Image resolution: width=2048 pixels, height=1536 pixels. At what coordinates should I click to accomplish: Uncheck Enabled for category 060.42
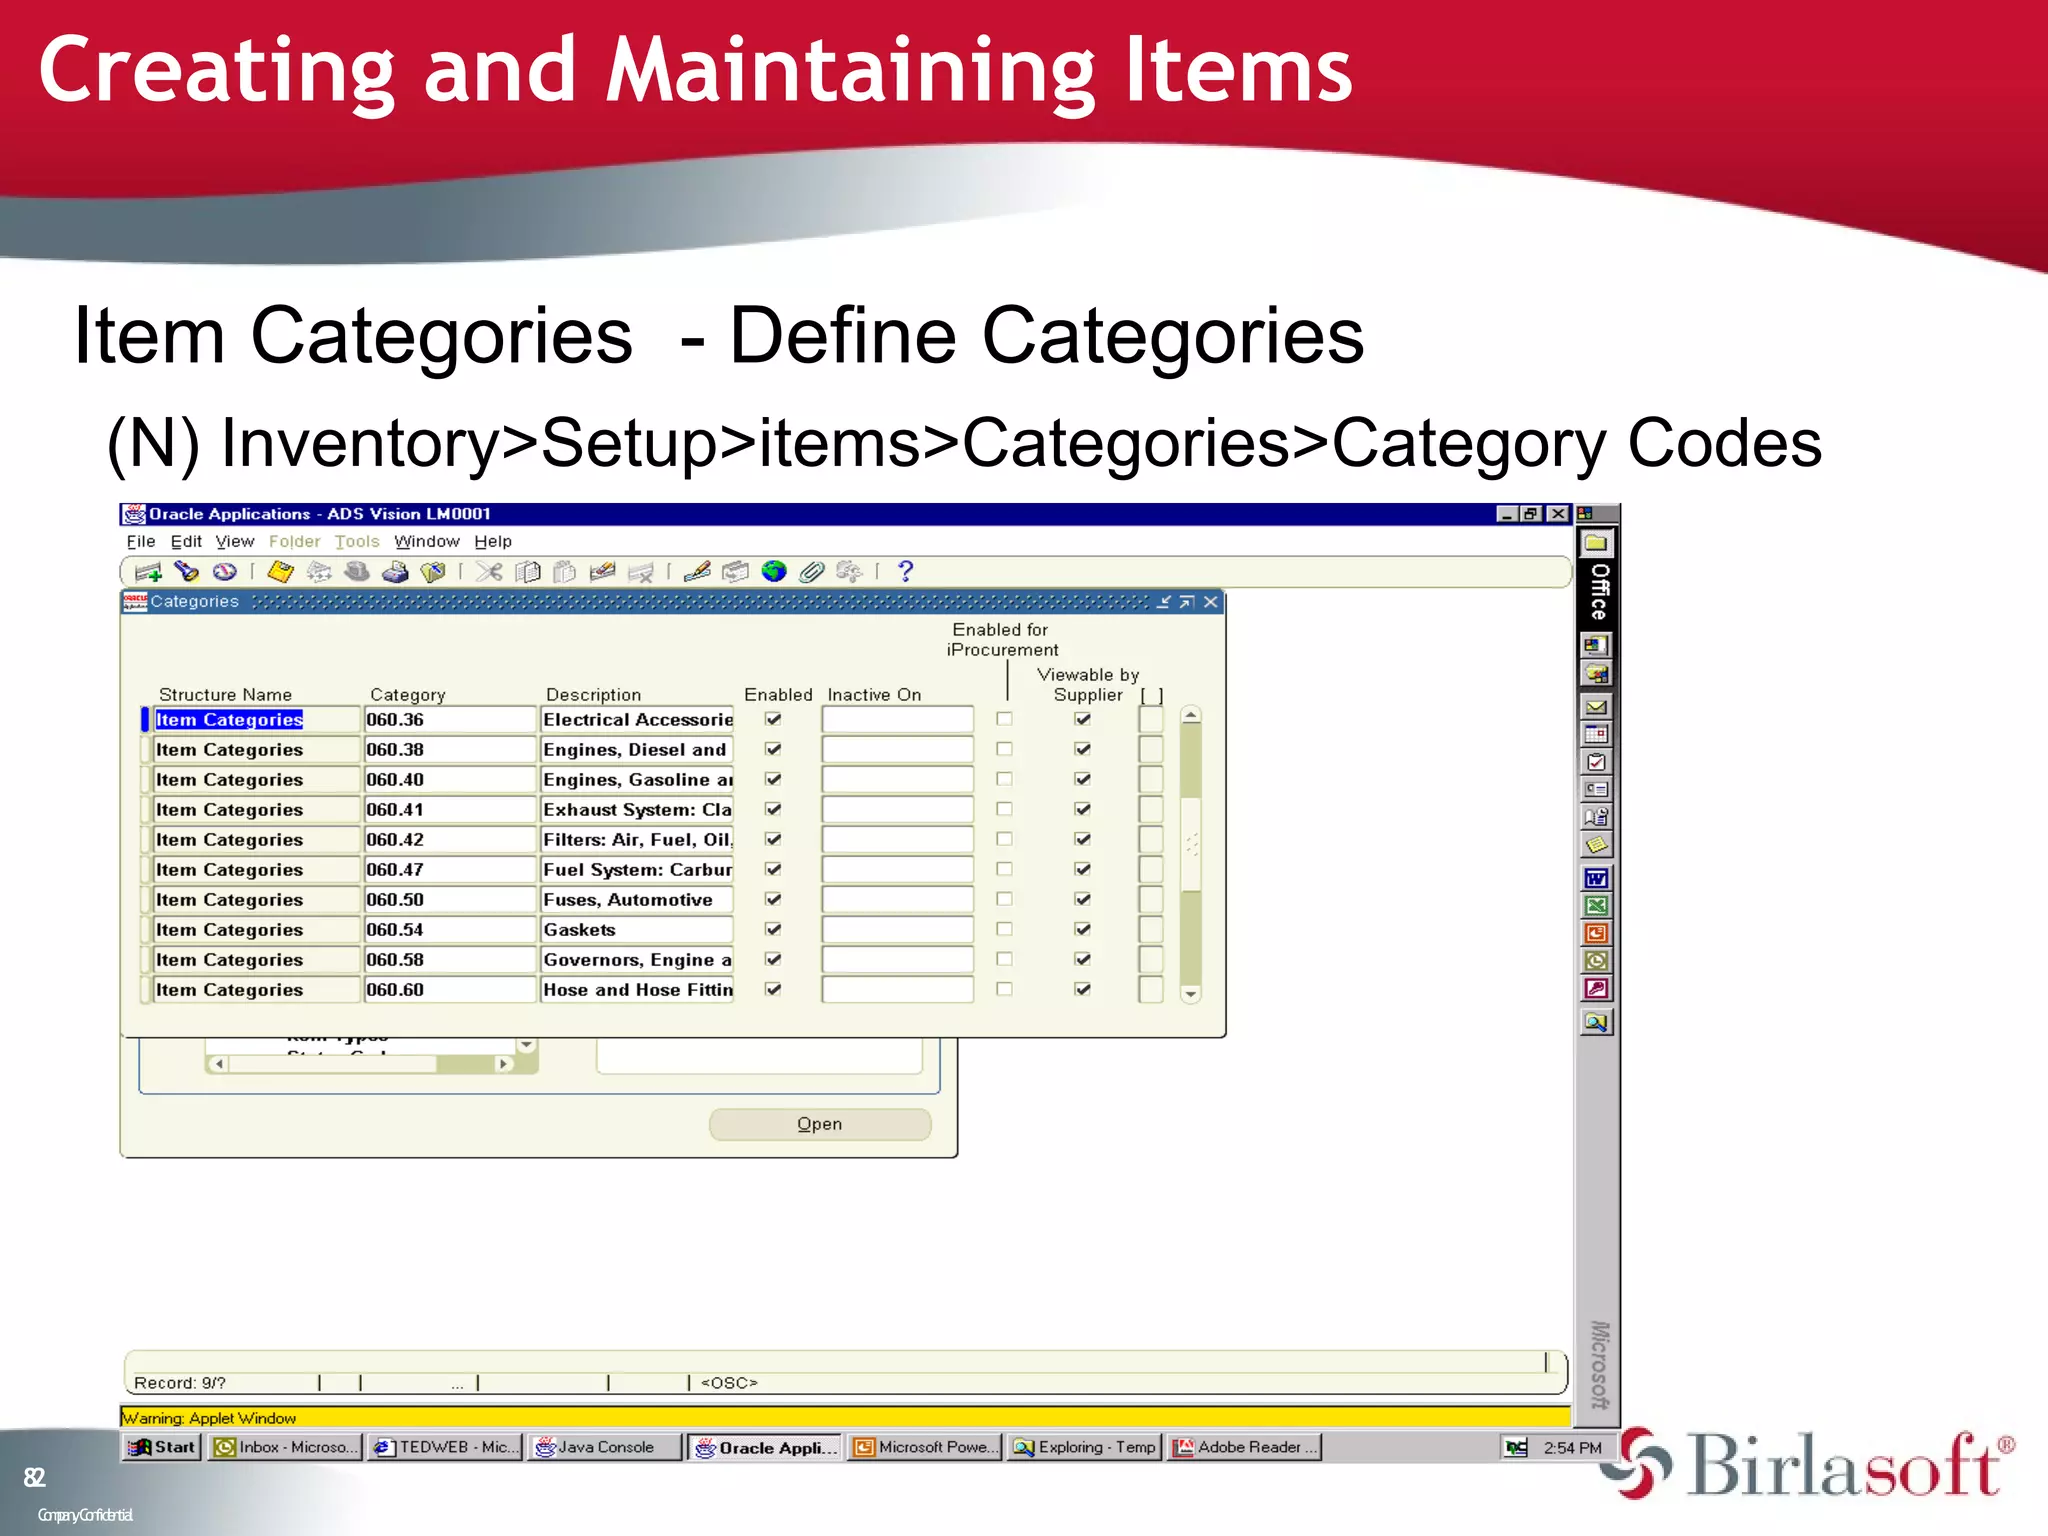(x=773, y=839)
